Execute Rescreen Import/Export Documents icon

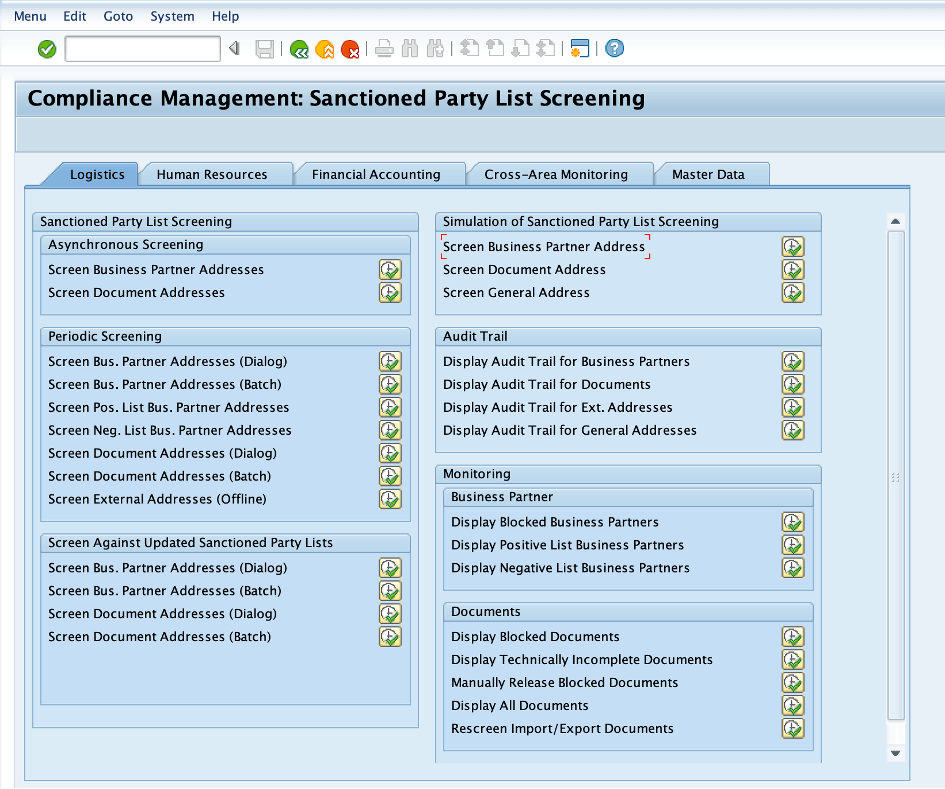793,728
